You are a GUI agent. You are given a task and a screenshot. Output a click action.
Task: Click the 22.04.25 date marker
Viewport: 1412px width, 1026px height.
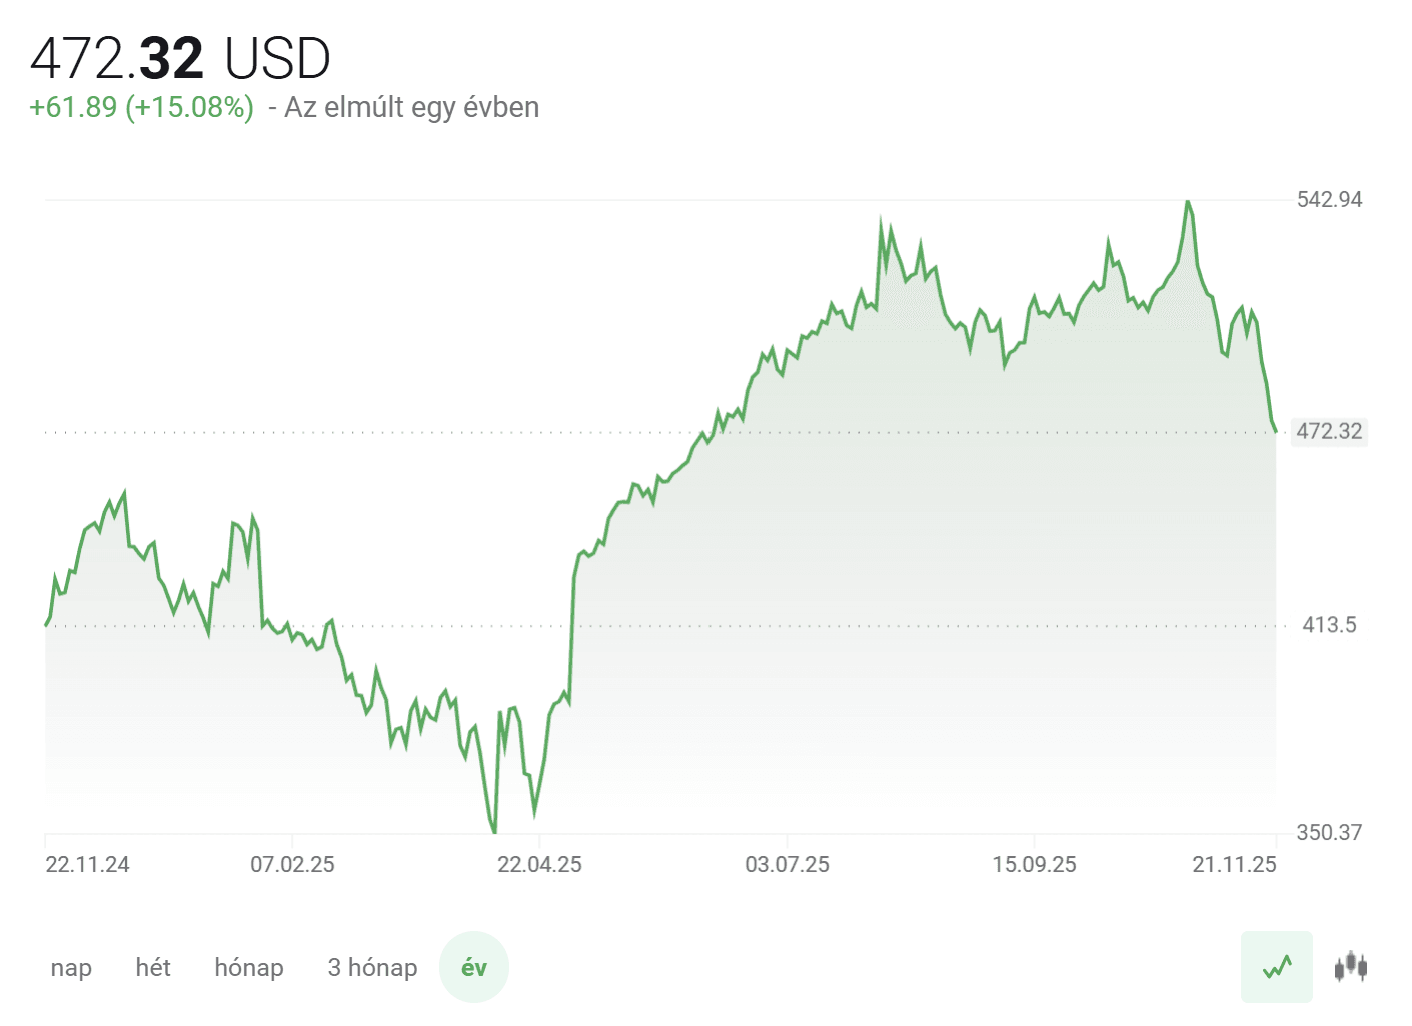[x=539, y=865]
